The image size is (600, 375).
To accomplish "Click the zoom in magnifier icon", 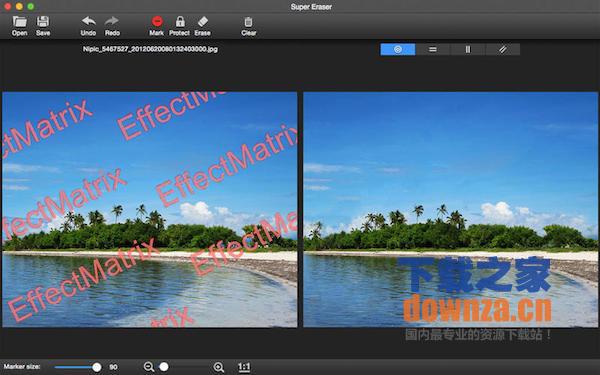I will point(218,367).
